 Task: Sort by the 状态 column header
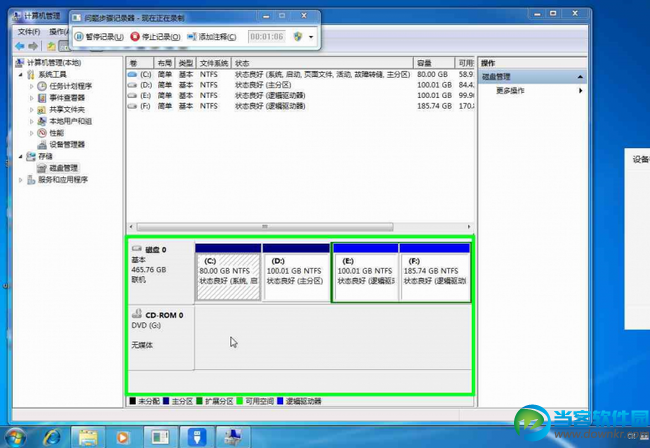tap(322, 63)
